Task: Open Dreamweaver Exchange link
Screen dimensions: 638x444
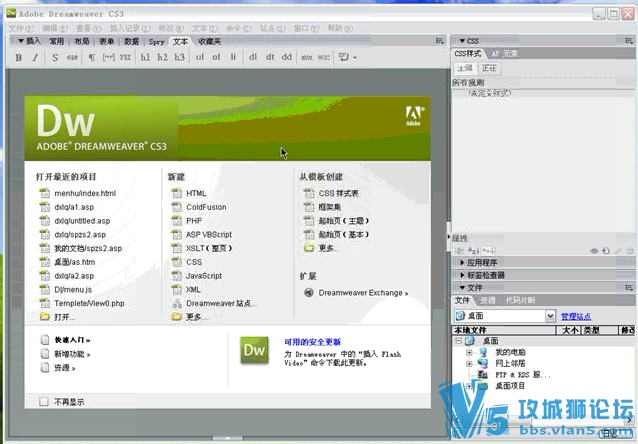Action: tap(363, 293)
